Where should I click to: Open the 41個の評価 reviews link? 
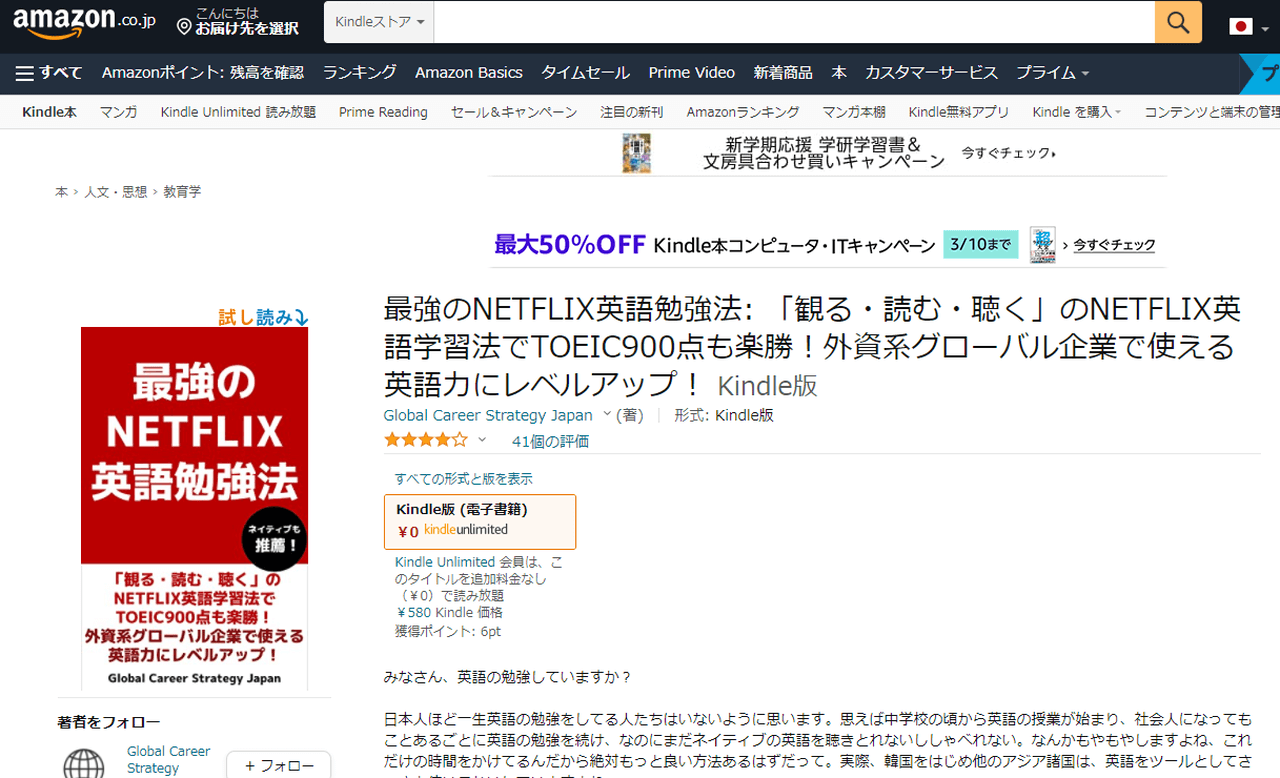coord(550,441)
